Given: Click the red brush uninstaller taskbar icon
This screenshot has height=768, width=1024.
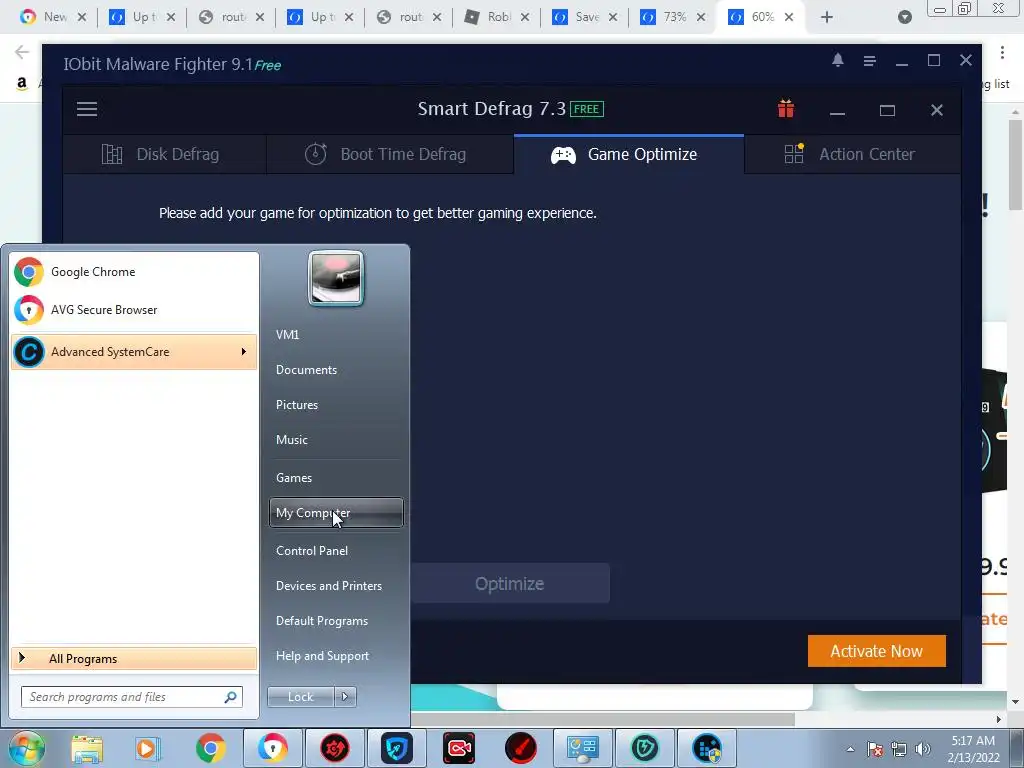Looking at the screenshot, I should tap(520, 748).
